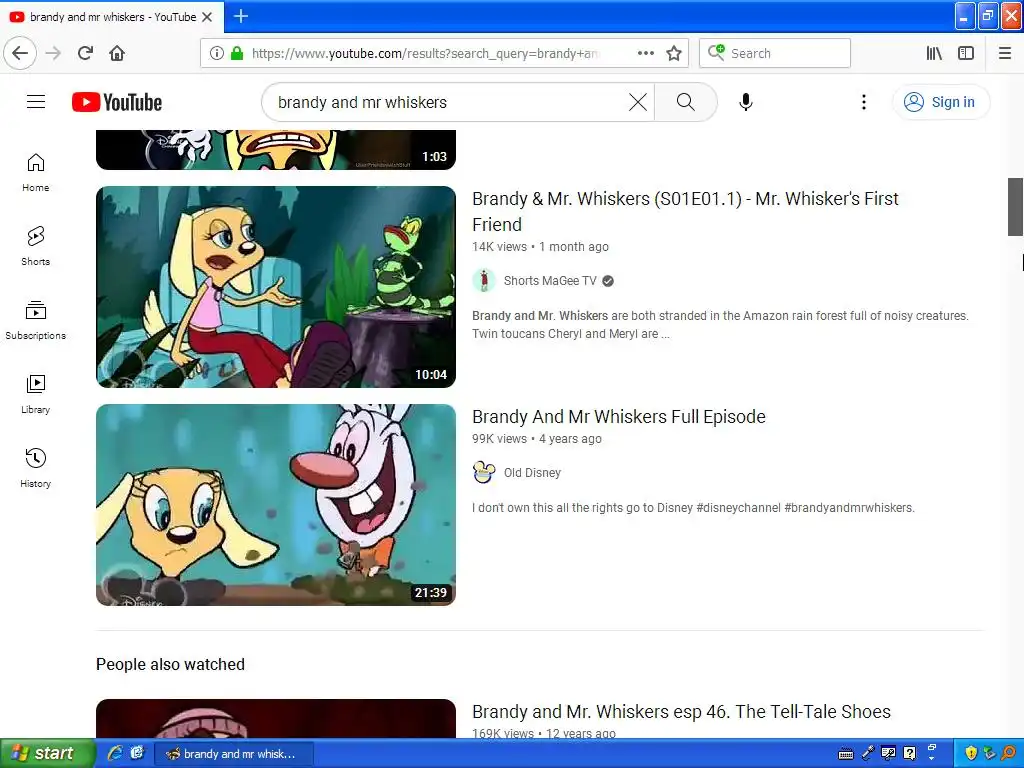Click the browser Search field

[775, 53]
